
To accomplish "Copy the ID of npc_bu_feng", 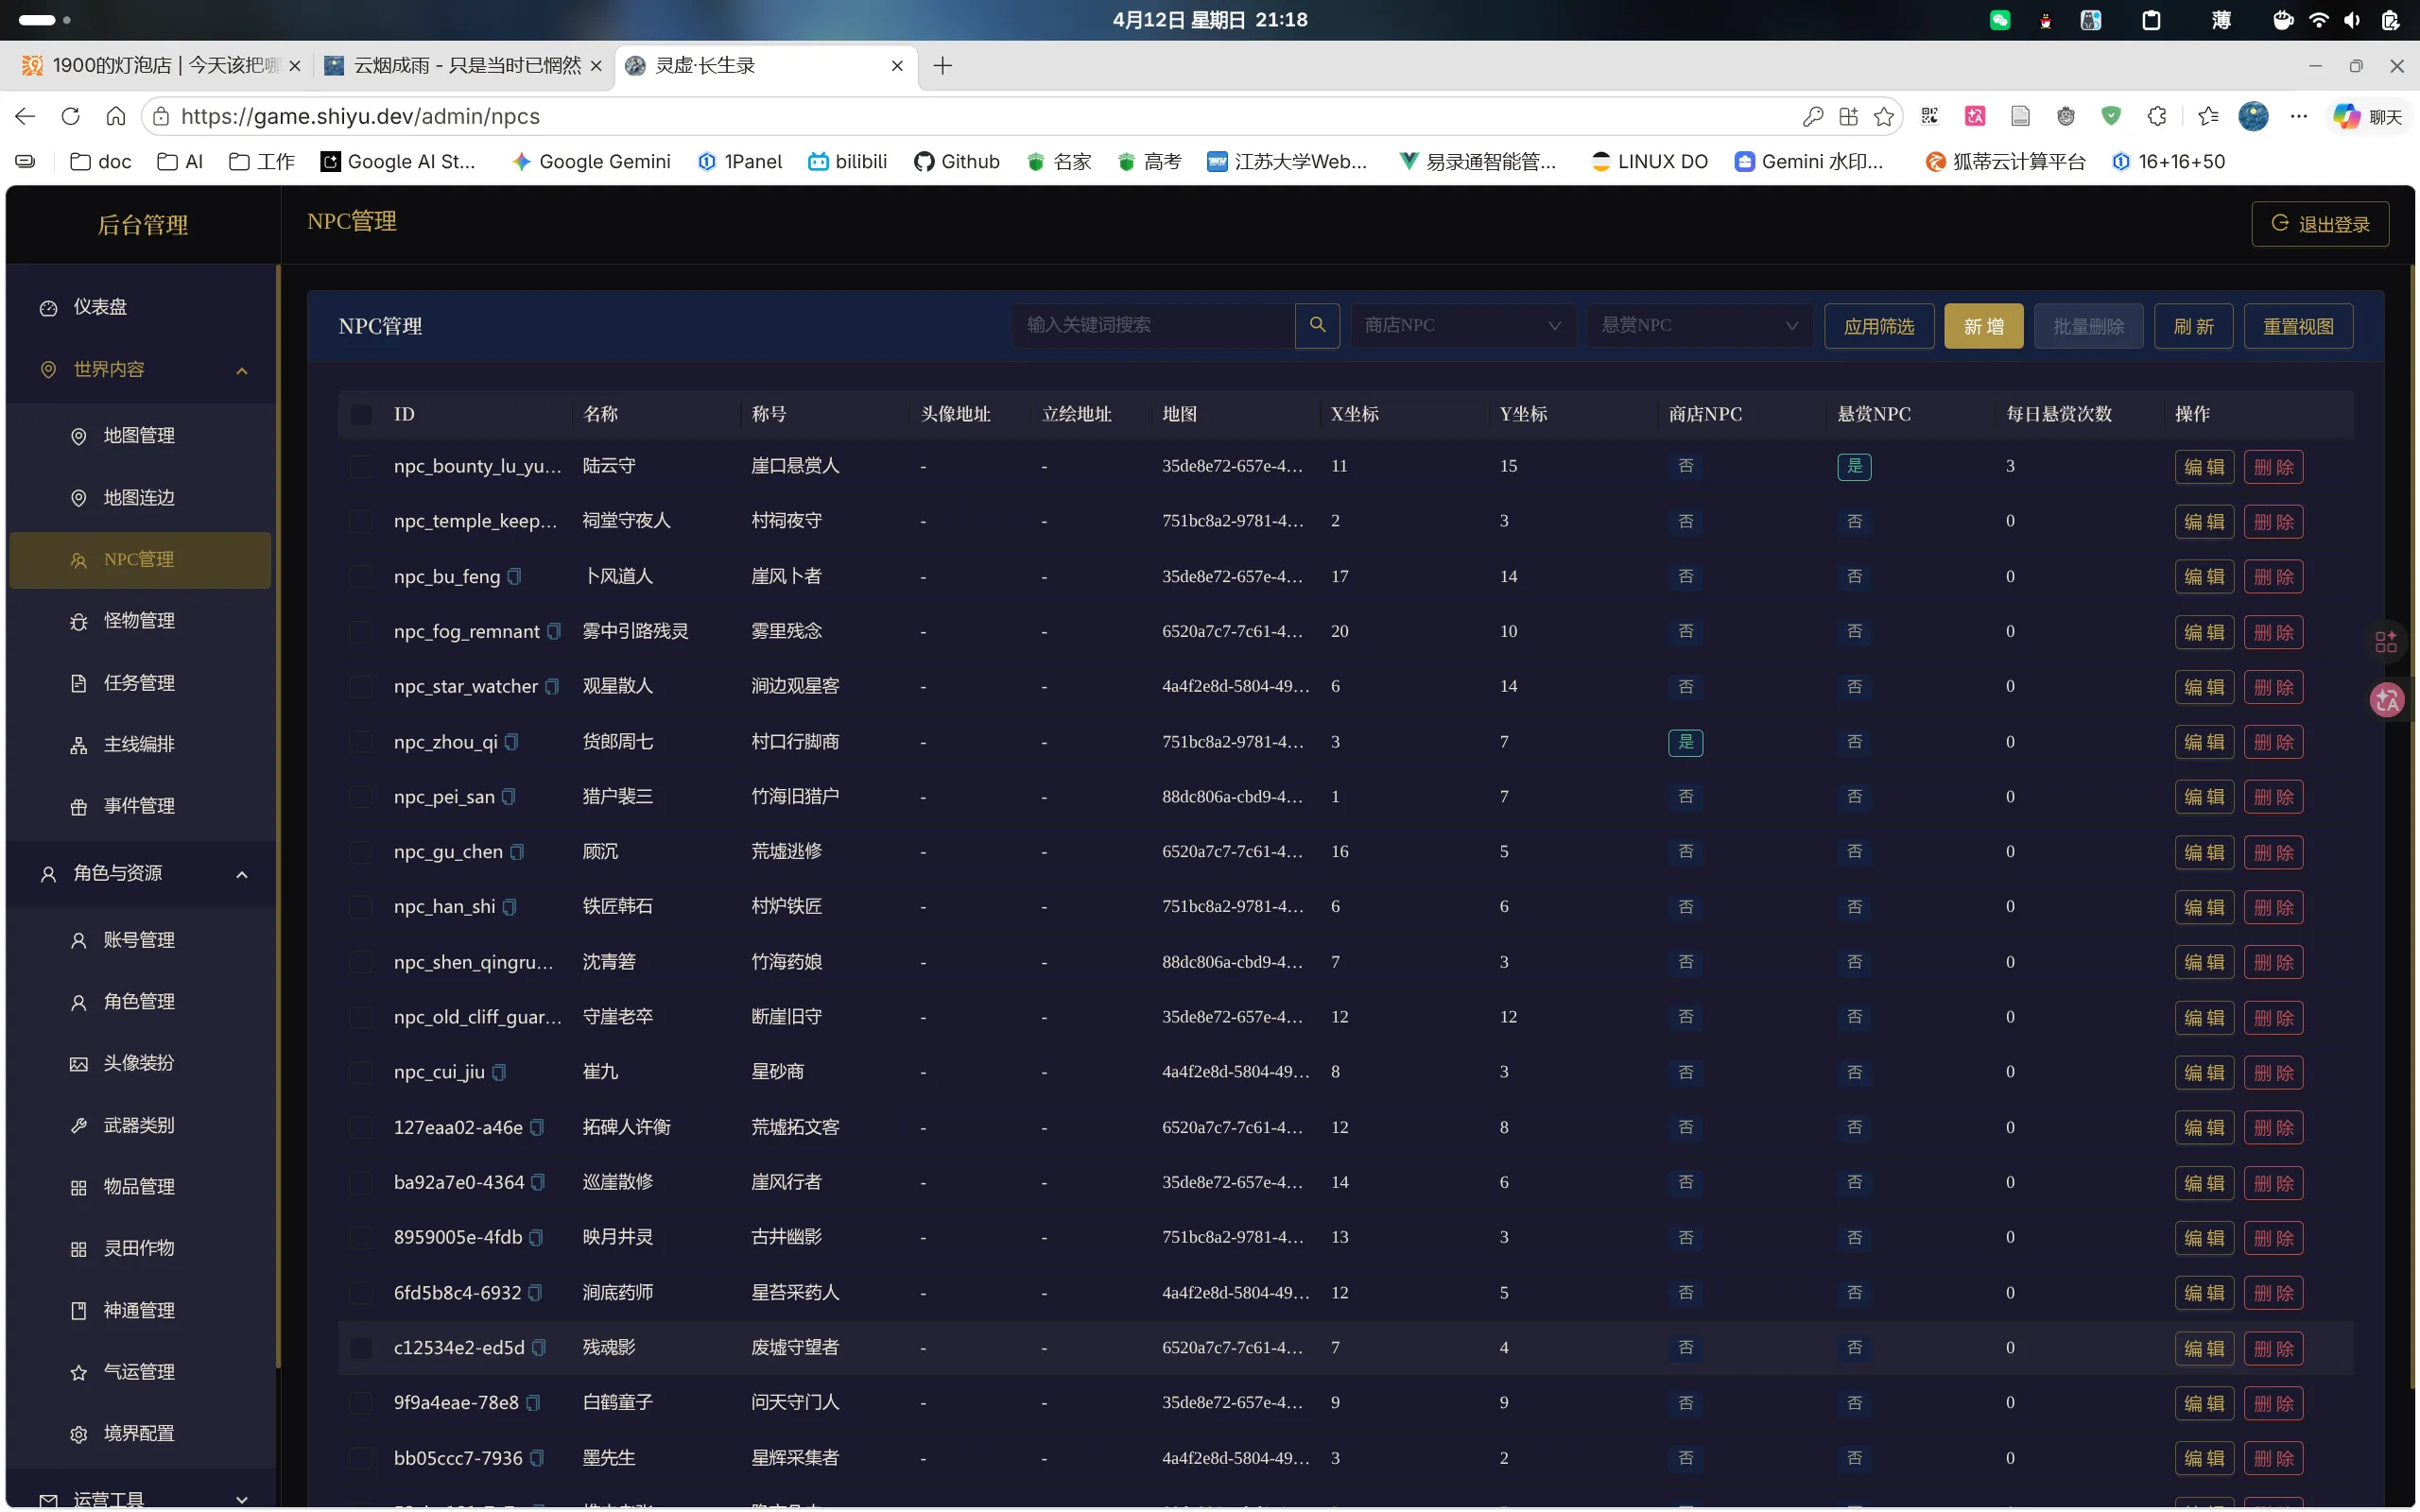I will 514,576.
